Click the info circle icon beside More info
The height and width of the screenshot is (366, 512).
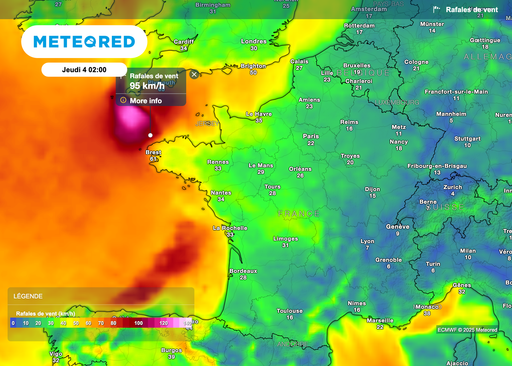click(x=123, y=100)
